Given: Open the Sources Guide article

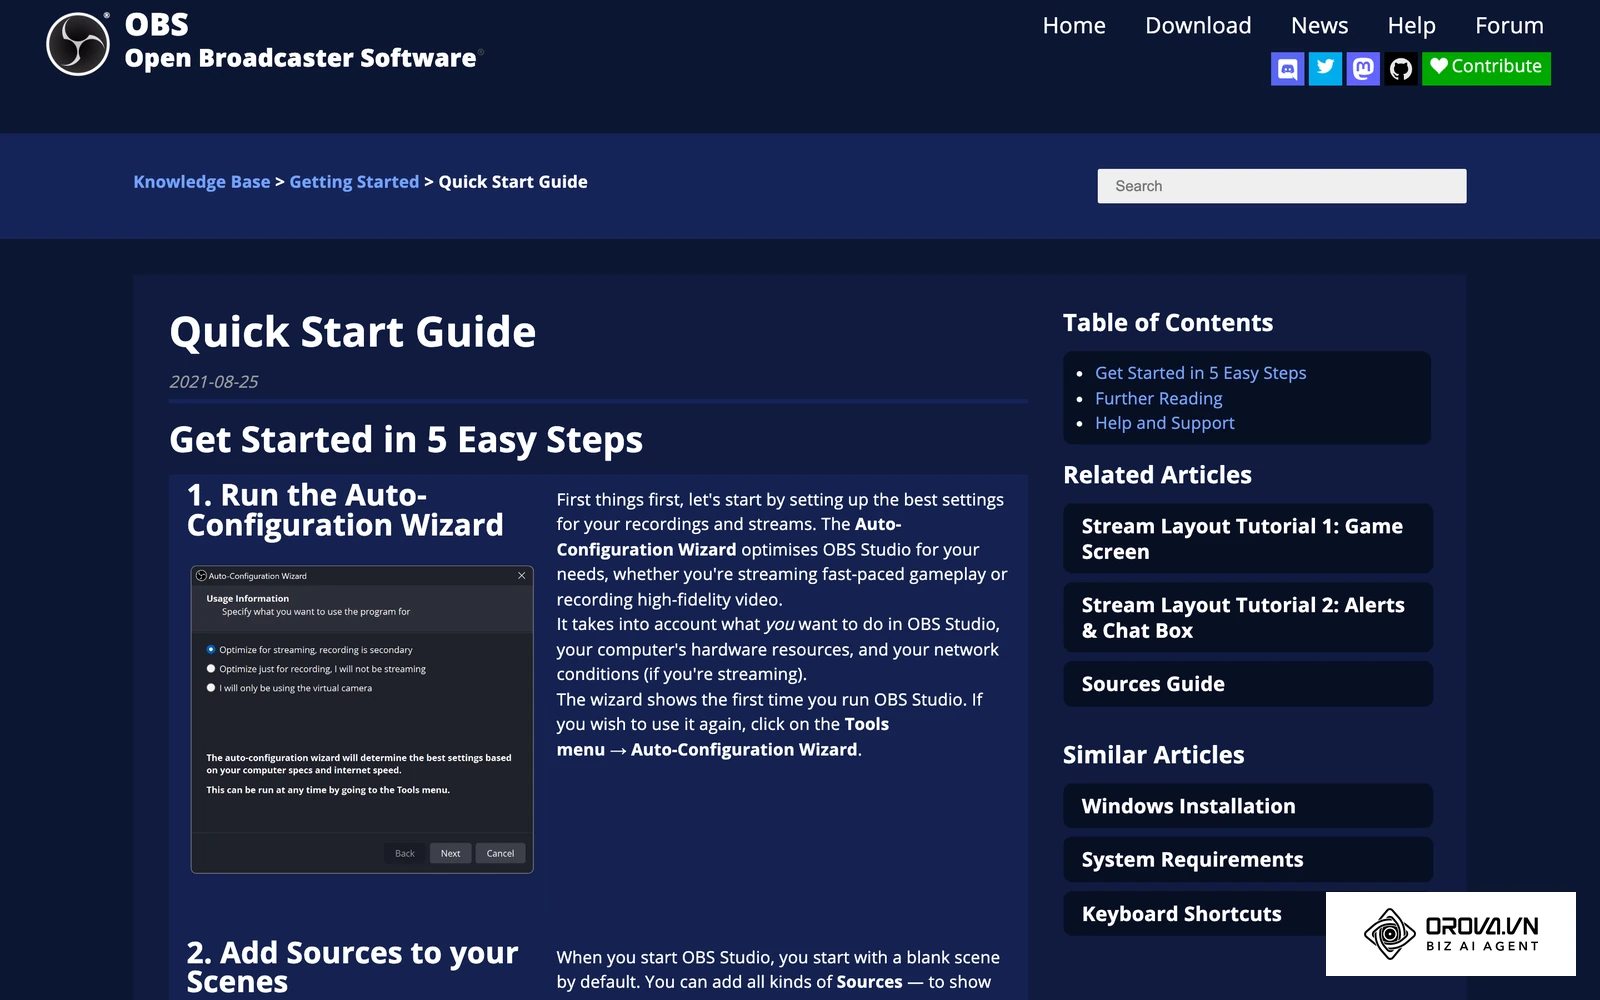Looking at the screenshot, I should coord(1248,684).
